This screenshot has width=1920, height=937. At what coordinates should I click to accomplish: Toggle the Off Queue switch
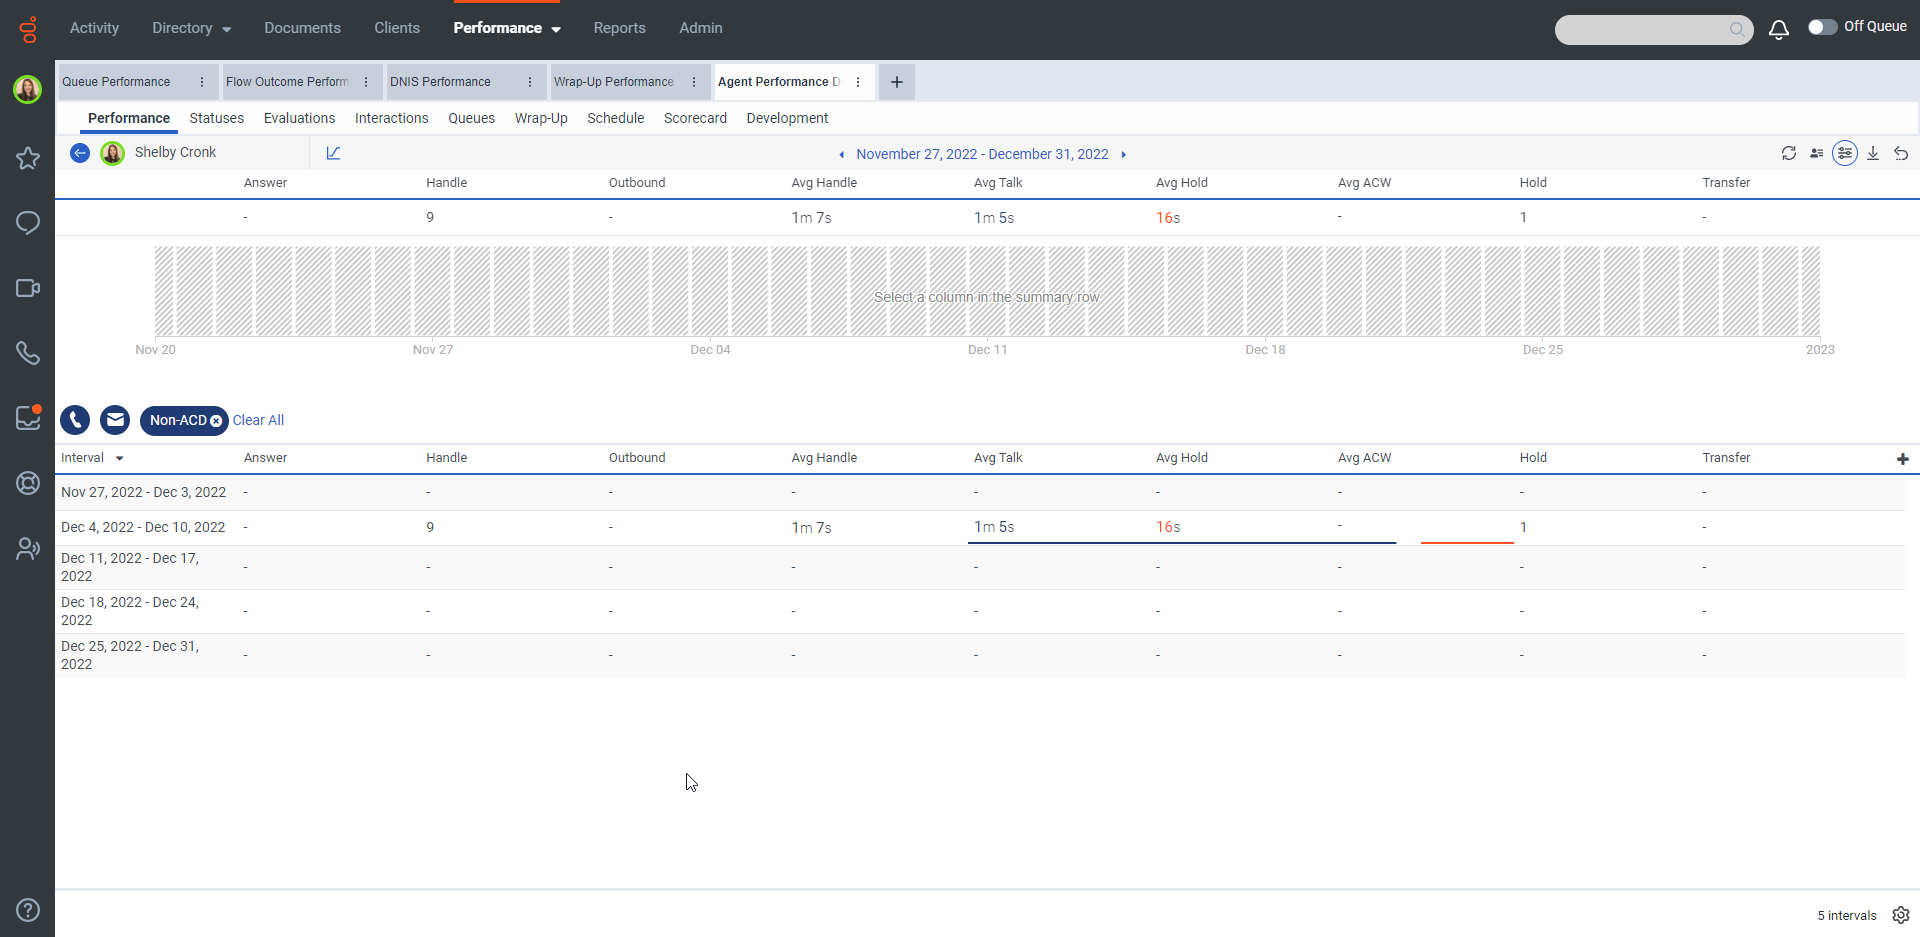1822,27
